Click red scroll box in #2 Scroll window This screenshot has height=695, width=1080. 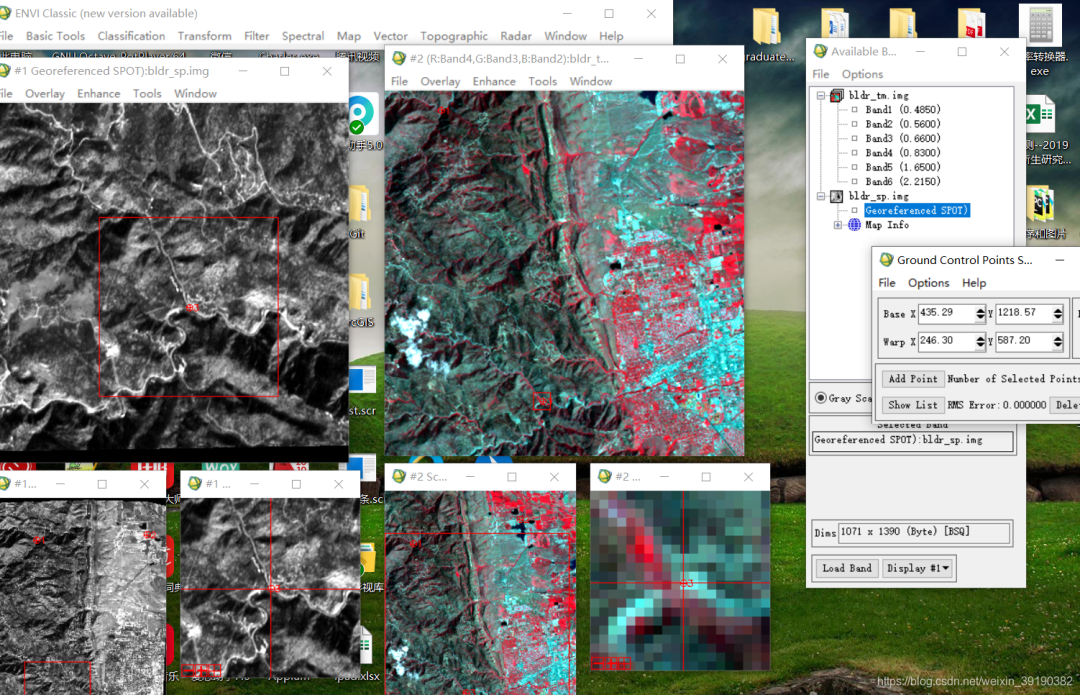pyautogui.click(x=479, y=614)
